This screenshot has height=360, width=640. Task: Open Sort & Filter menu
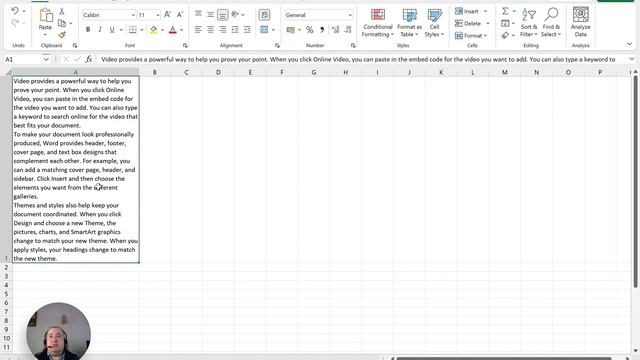529,23
